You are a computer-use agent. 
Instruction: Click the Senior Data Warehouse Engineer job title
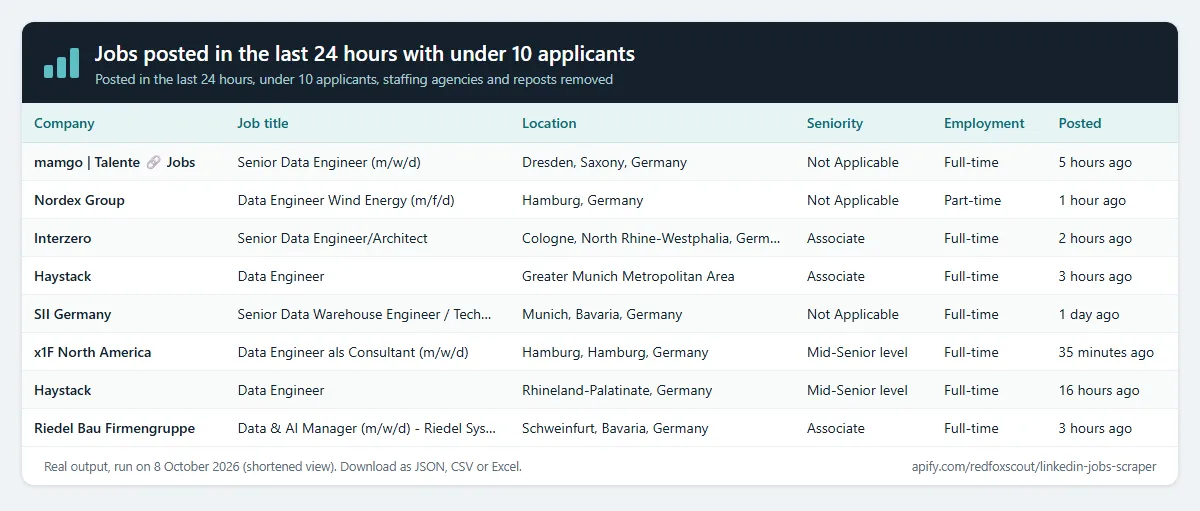point(365,314)
